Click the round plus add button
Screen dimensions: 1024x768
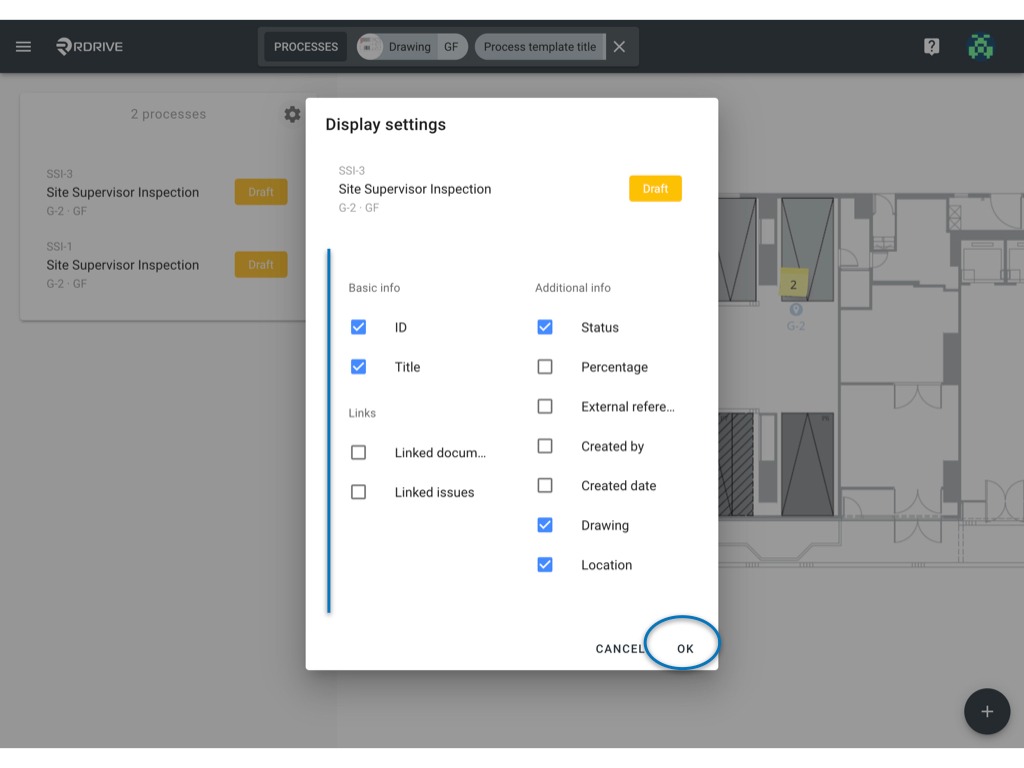(x=987, y=711)
